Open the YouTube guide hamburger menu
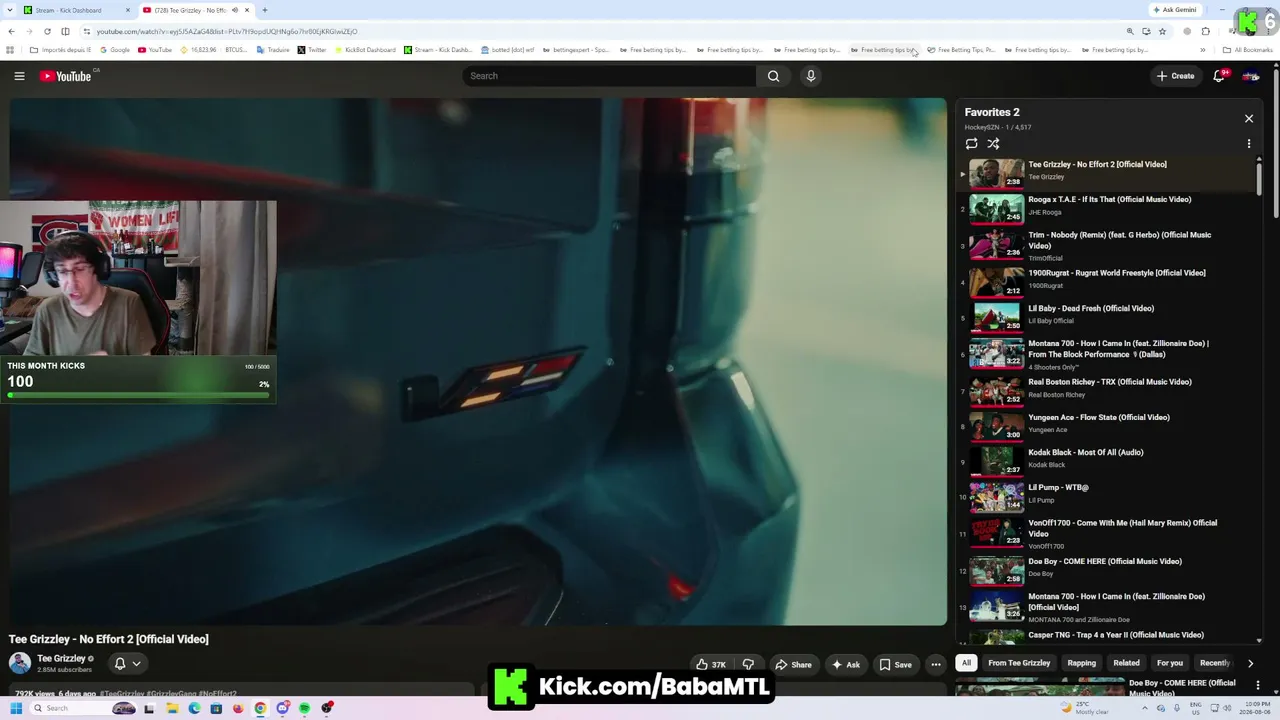This screenshot has height=720, width=1280. [19, 76]
